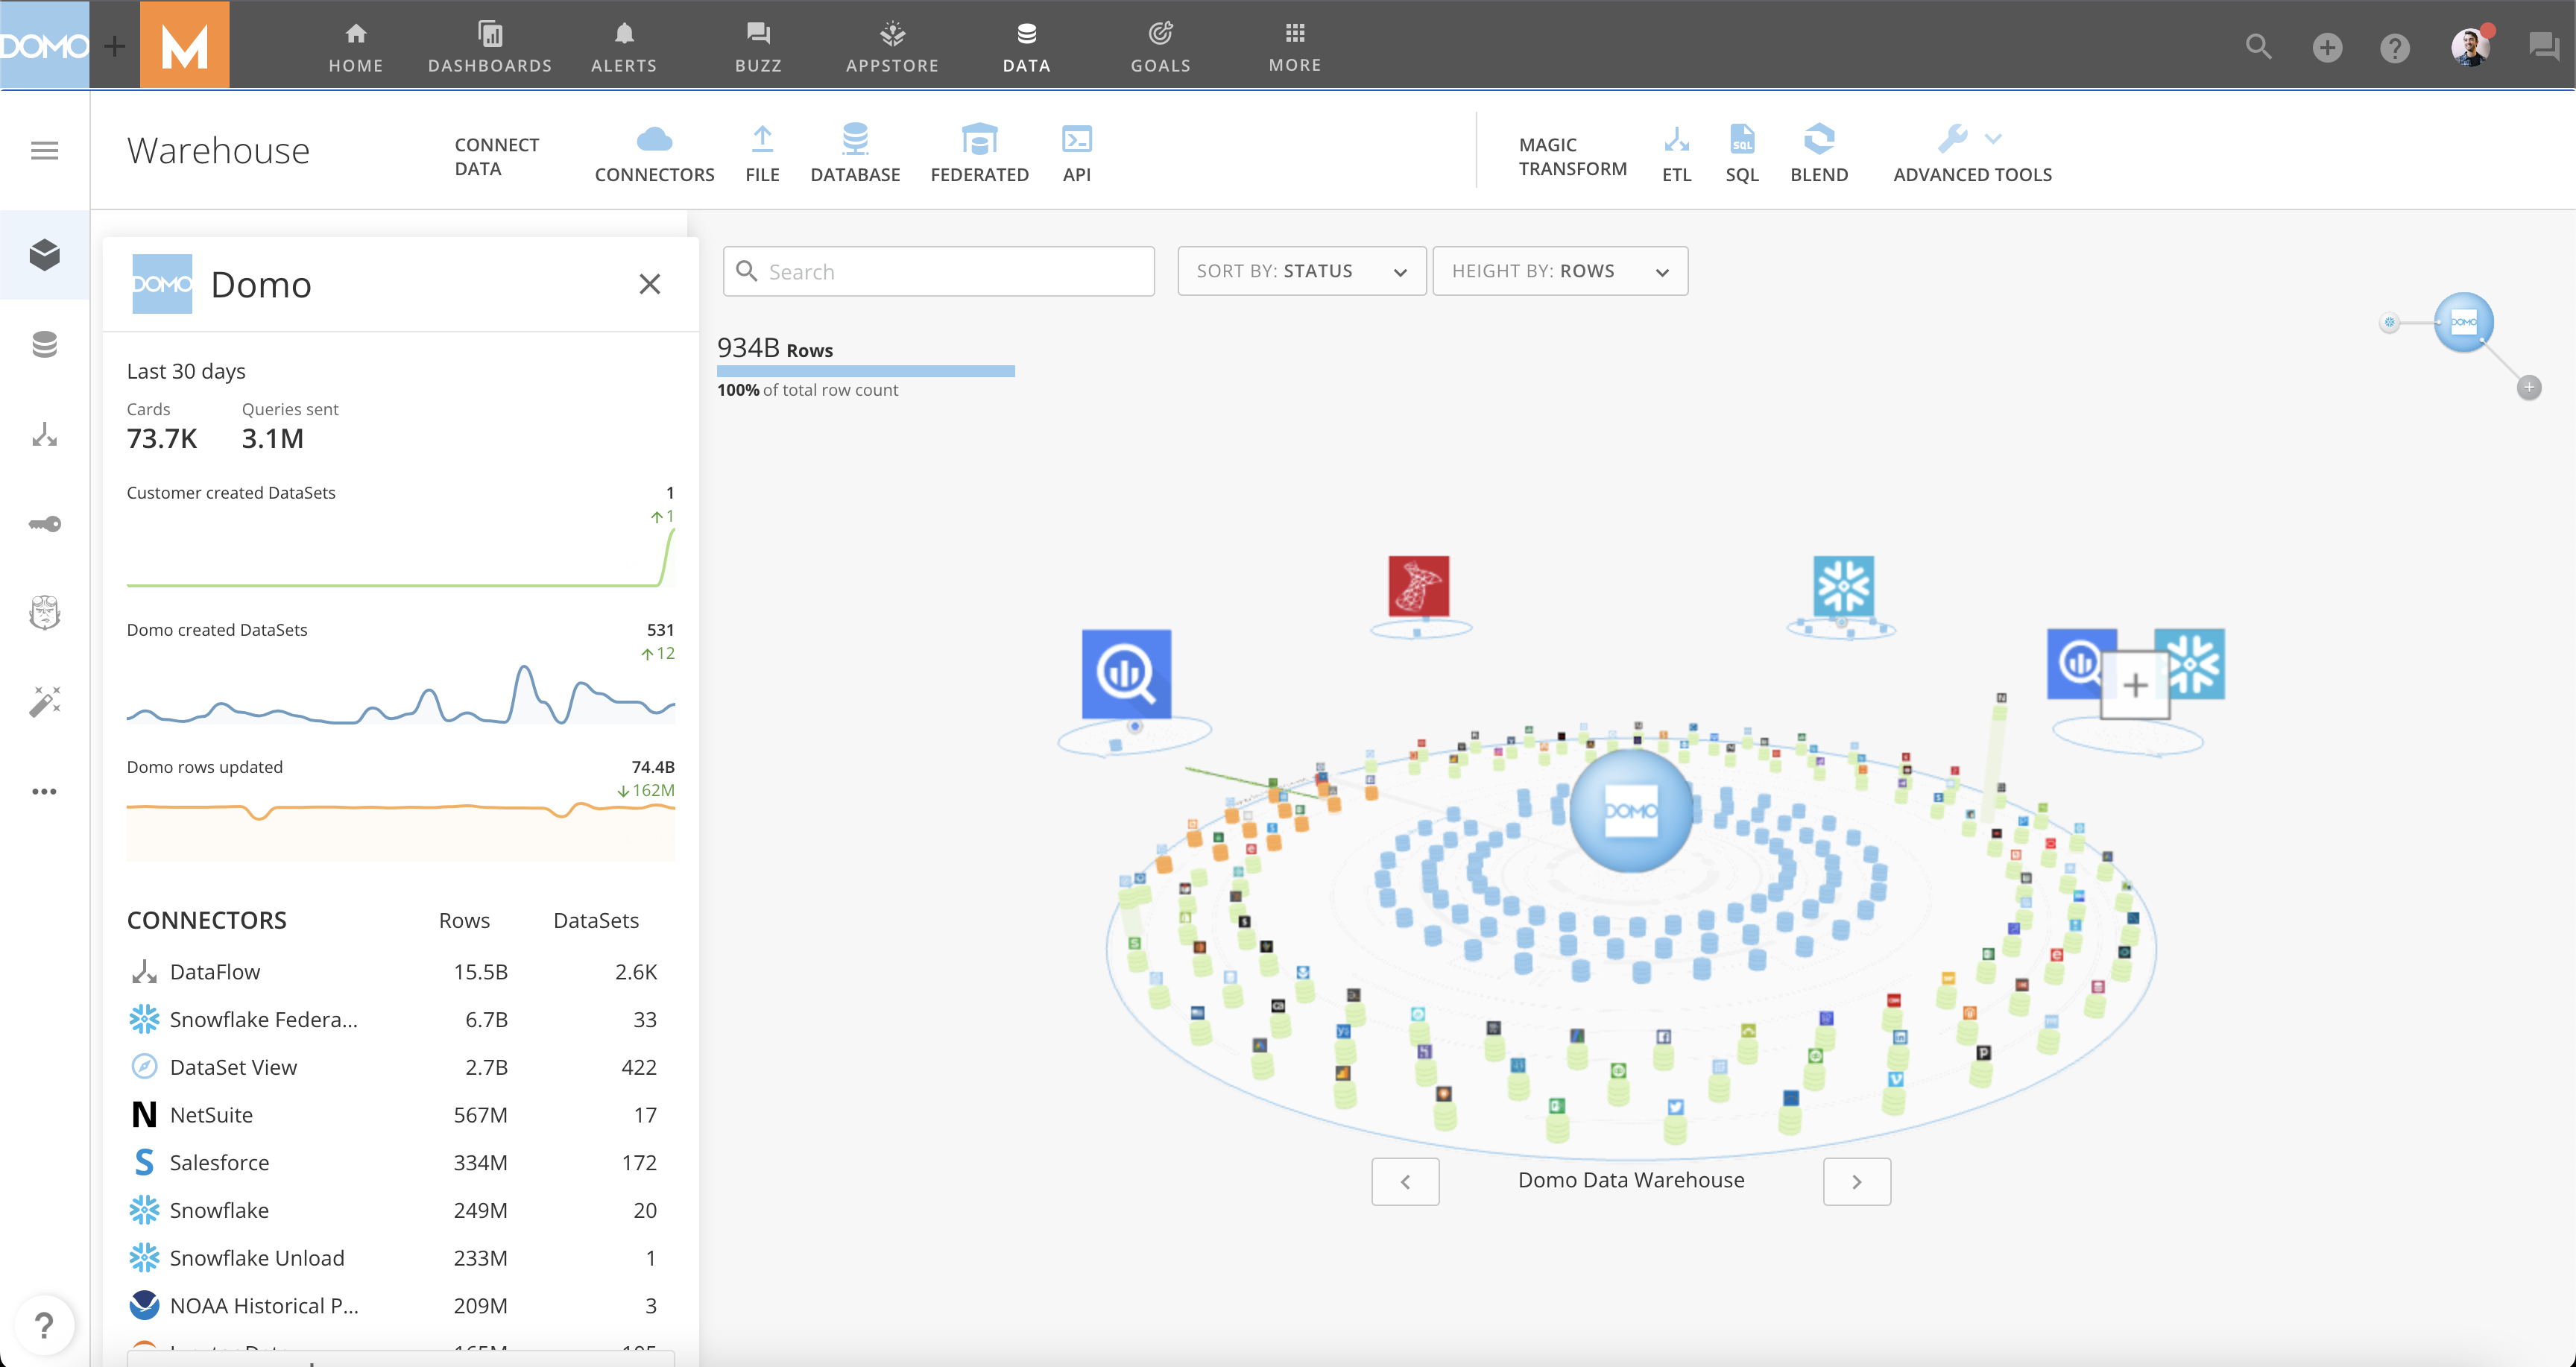
Task: Launch the ETL transform tool
Action: [1676, 140]
